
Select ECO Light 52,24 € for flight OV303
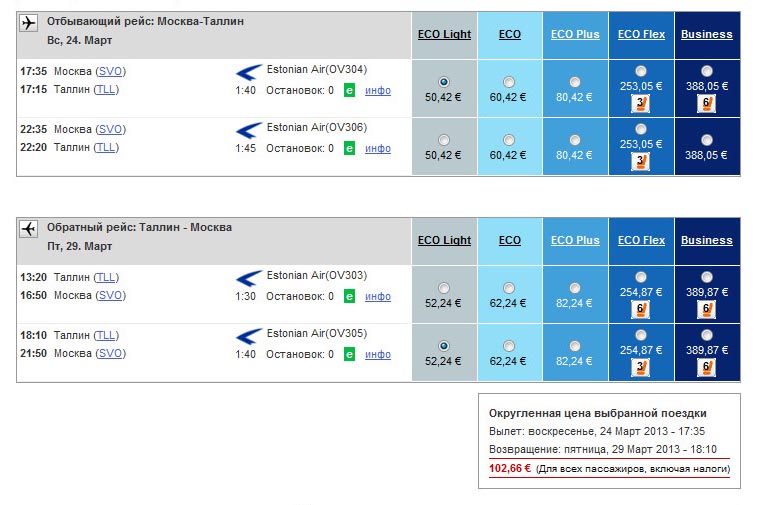tap(444, 288)
